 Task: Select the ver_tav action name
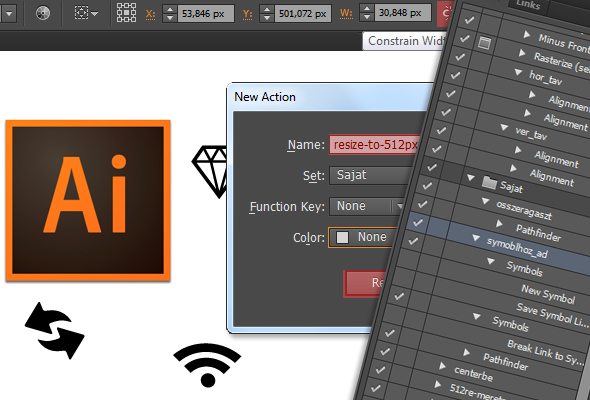[x=531, y=133]
